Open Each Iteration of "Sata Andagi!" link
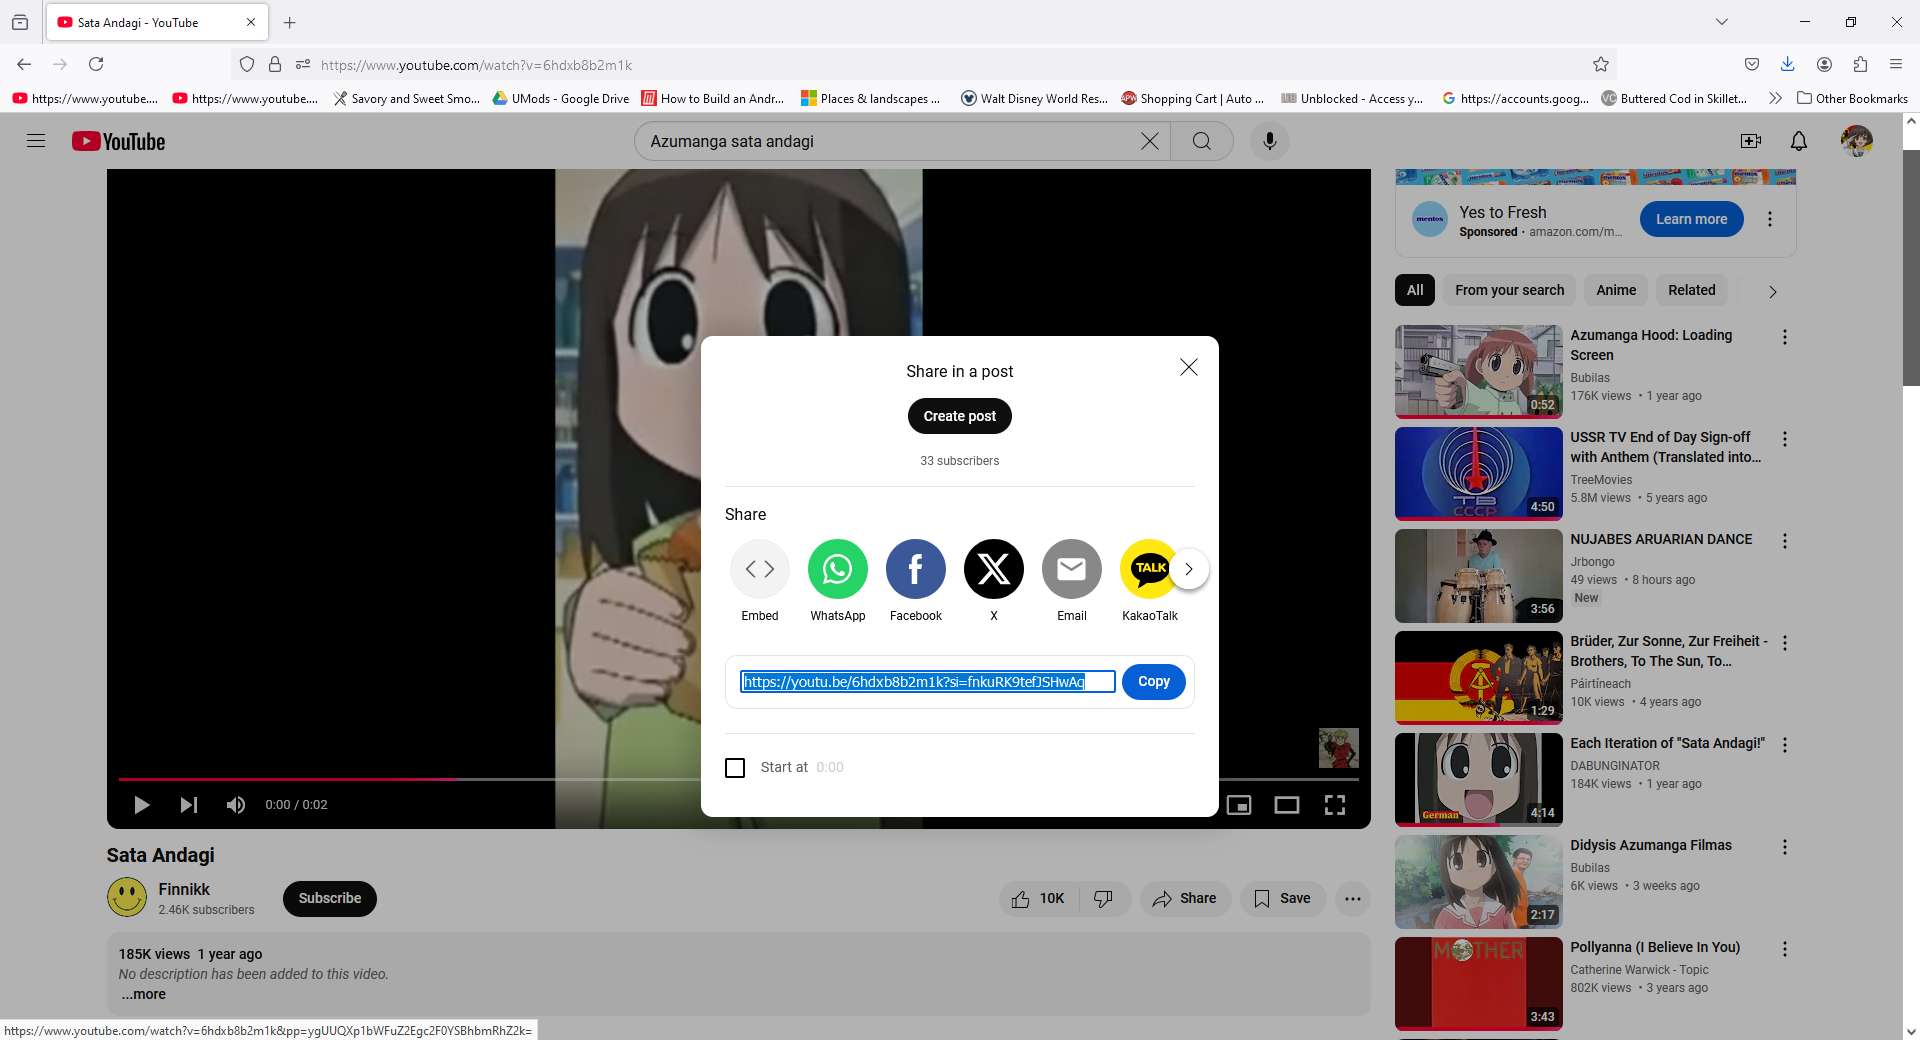1920x1040 pixels. (x=1668, y=743)
